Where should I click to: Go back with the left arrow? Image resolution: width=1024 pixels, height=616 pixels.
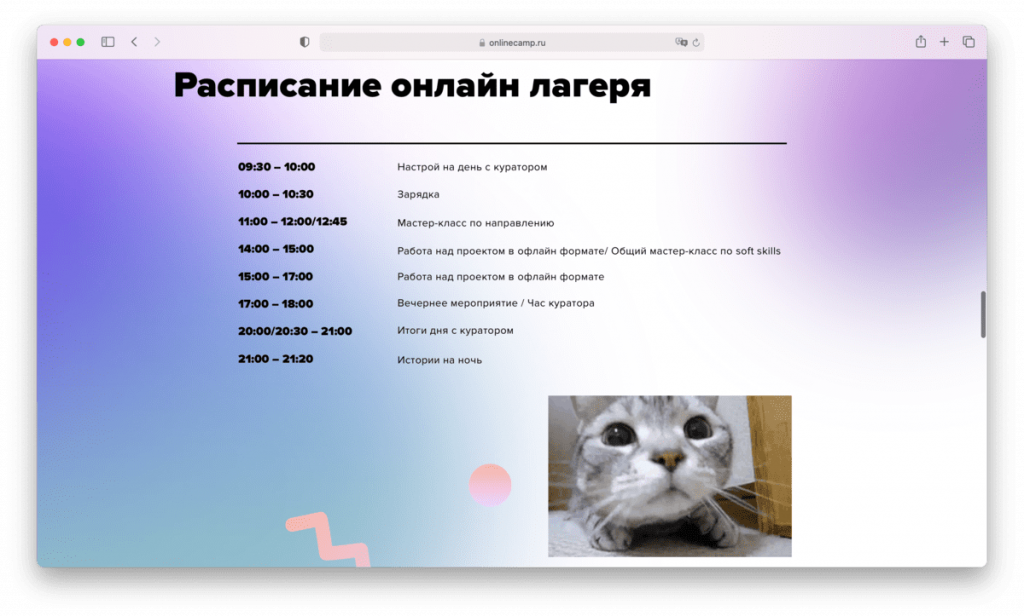pos(134,42)
